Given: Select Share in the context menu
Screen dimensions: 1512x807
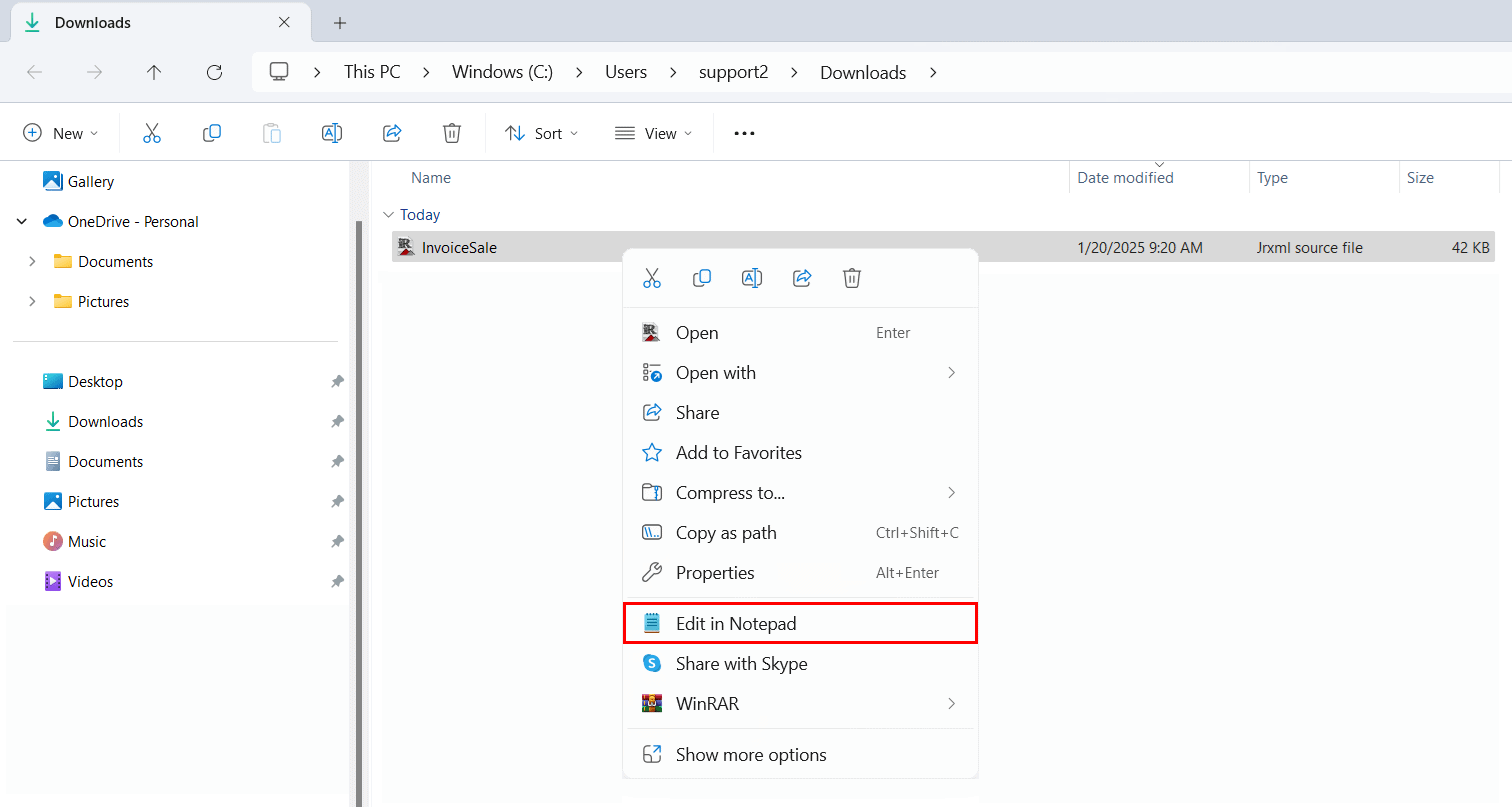Looking at the screenshot, I should [800, 413].
